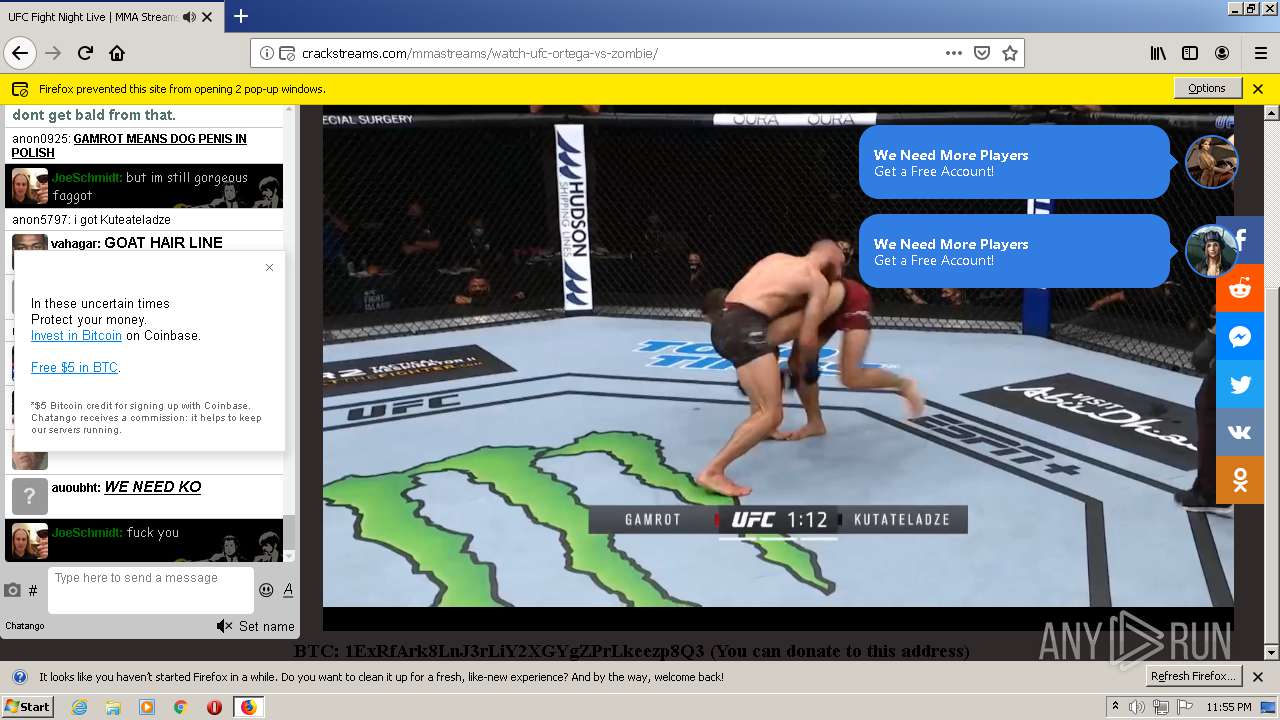
Task: Mute audio on UFC Fight Night tab
Action: [189, 17]
